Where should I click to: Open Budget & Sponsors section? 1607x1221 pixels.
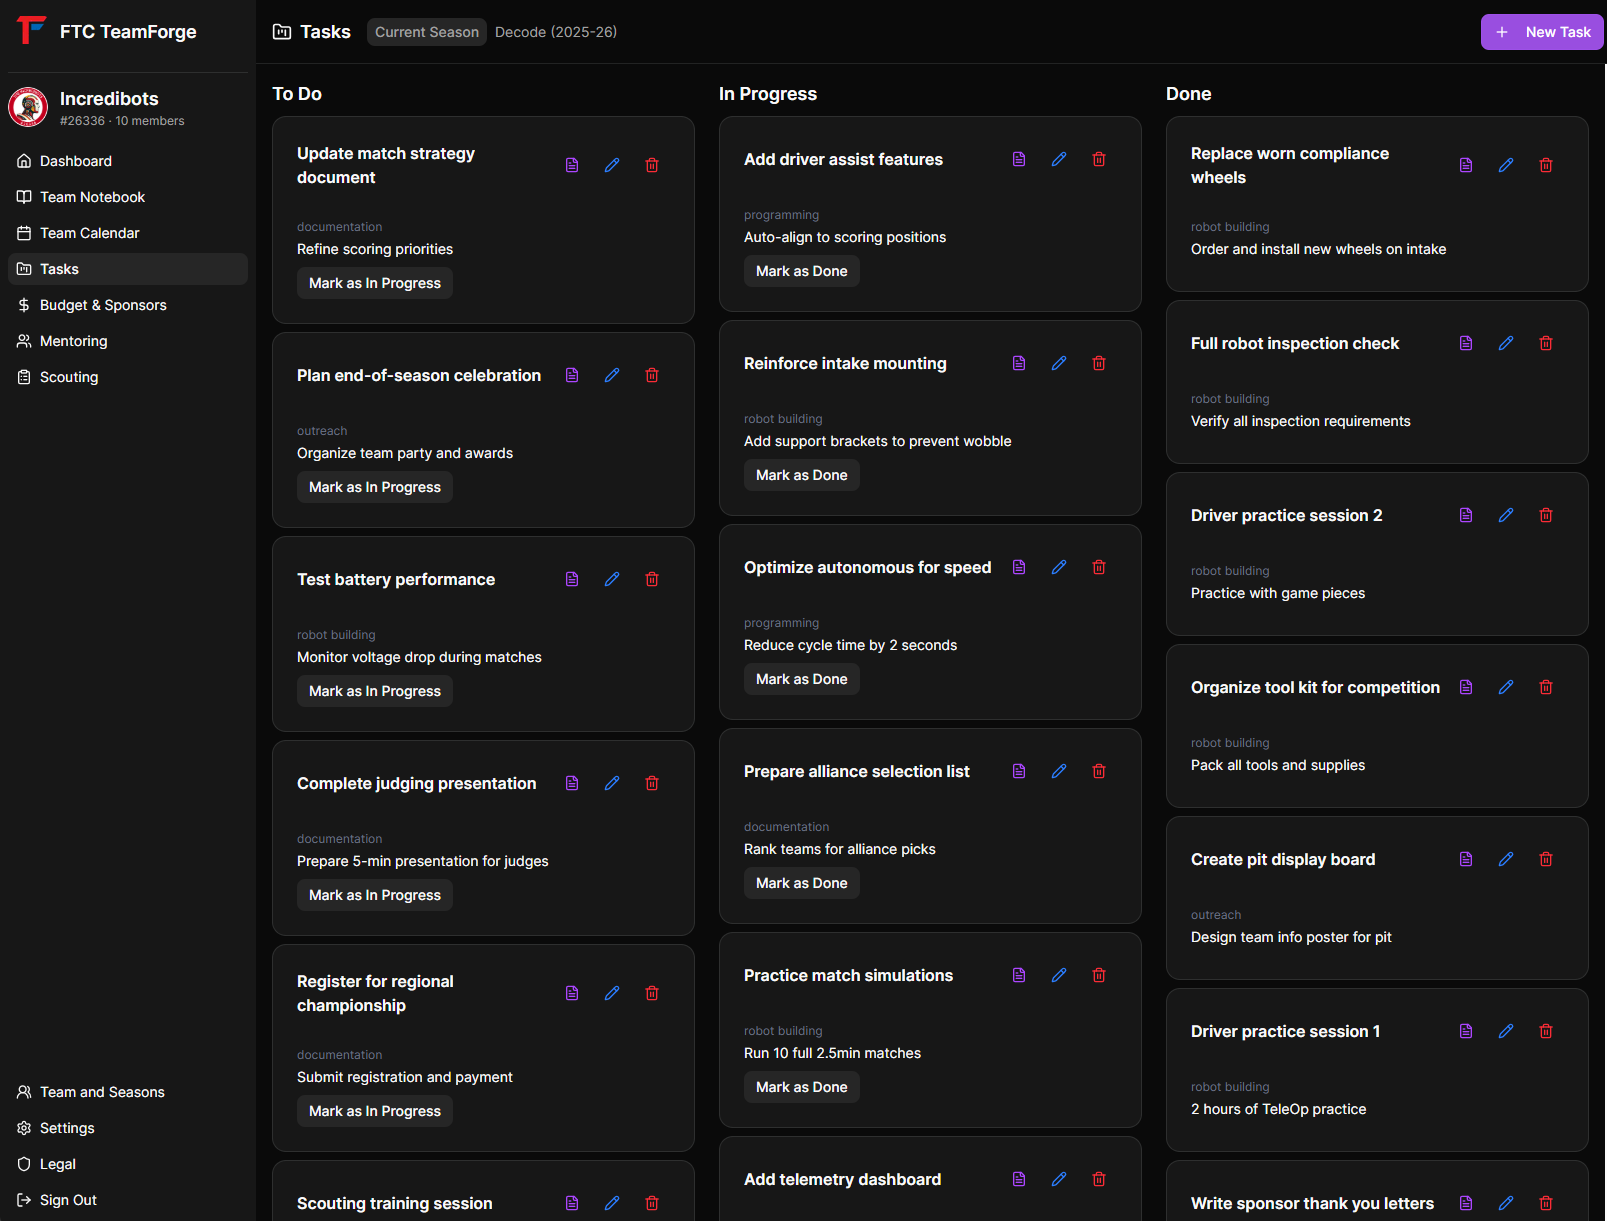pos(103,304)
